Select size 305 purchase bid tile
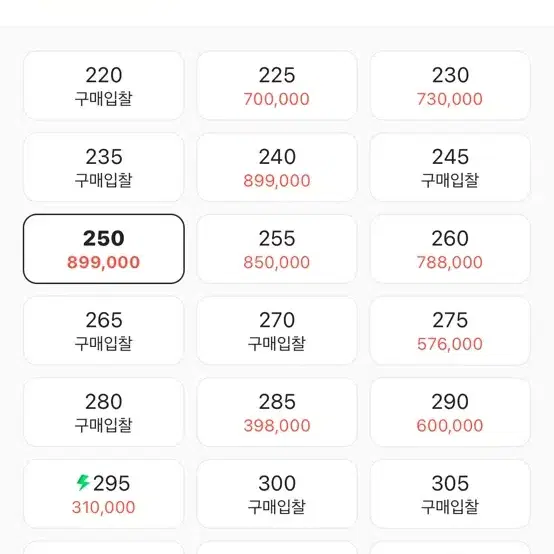This screenshot has height=554, width=554. [450, 494]
